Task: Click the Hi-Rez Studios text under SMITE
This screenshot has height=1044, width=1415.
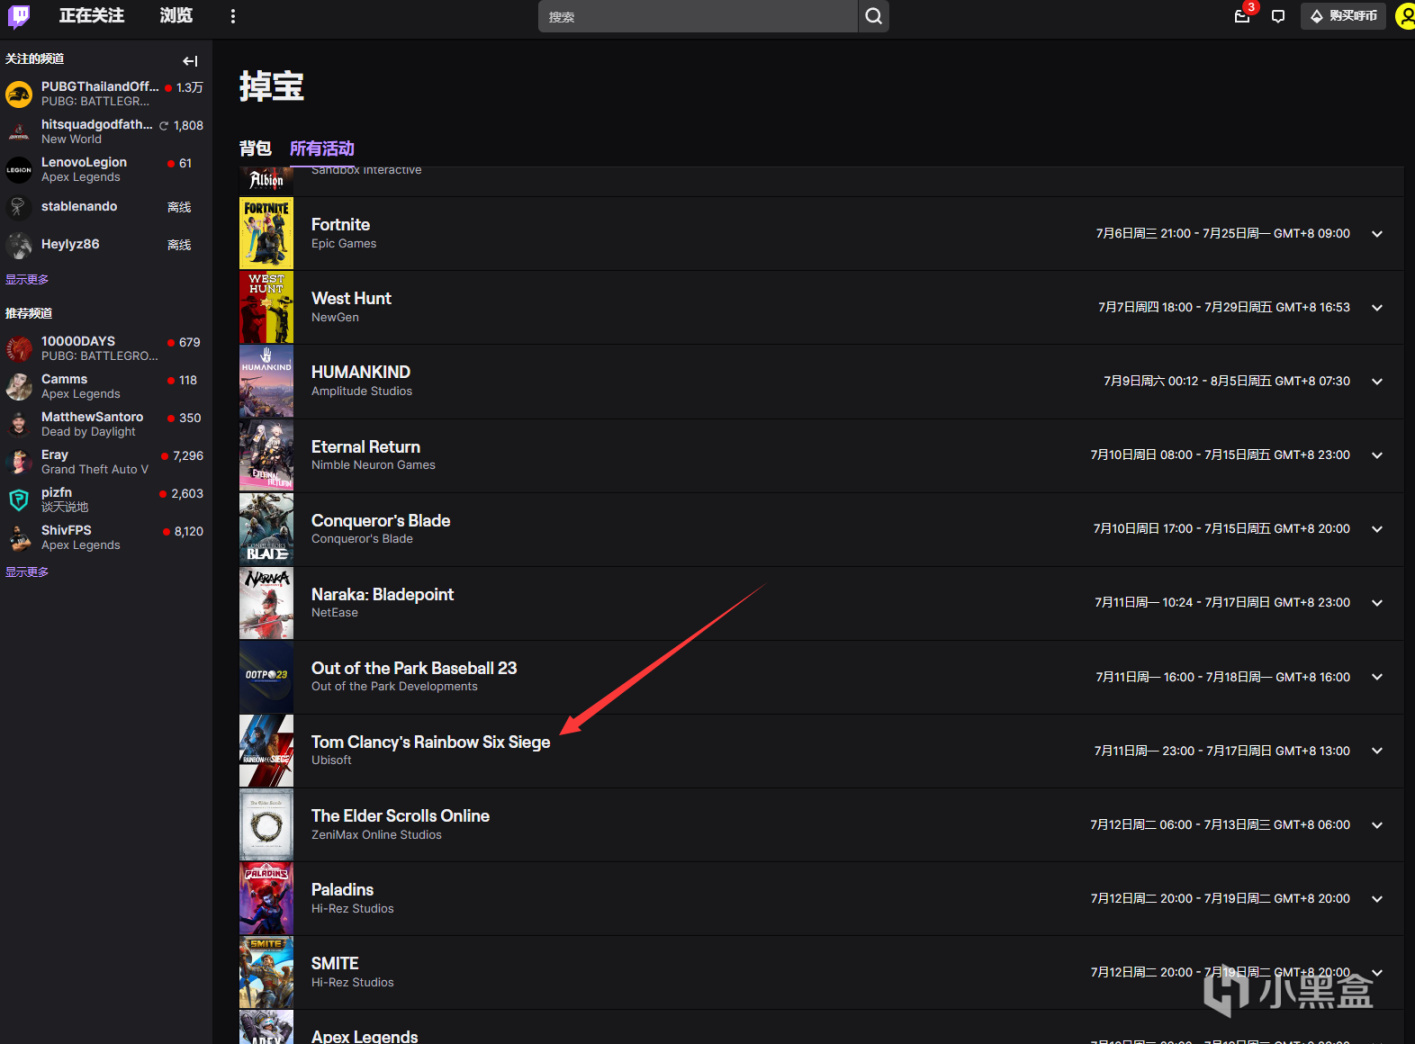Action: point(352,983)
